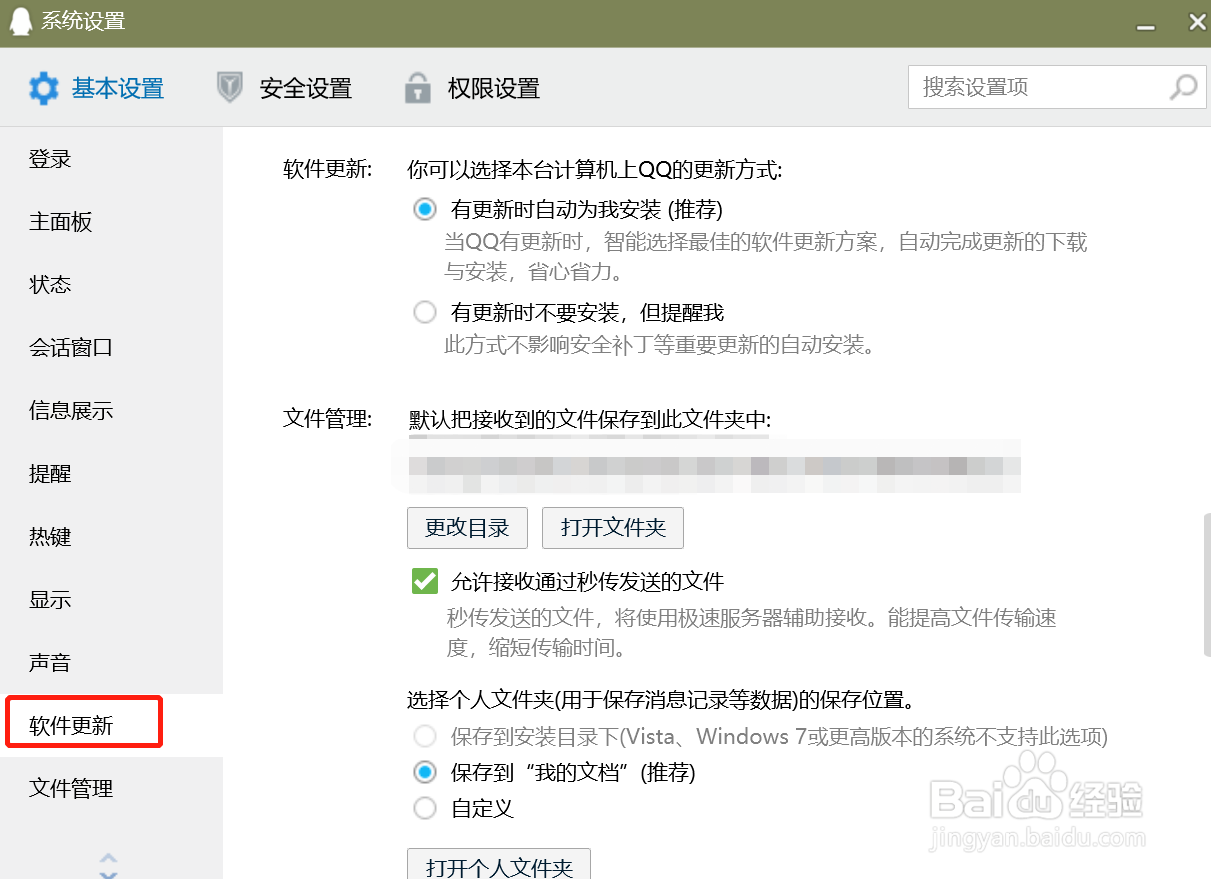The image size is (1211, 879).
Task: Click the gear icon beside 基本设置
Action: click(44, 88)
